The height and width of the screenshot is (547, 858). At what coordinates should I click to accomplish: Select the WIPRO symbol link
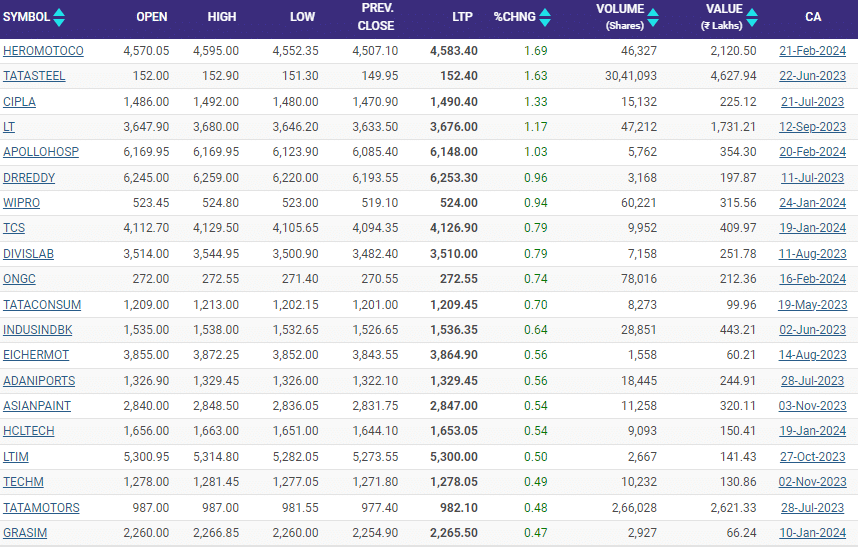(21, 203)
